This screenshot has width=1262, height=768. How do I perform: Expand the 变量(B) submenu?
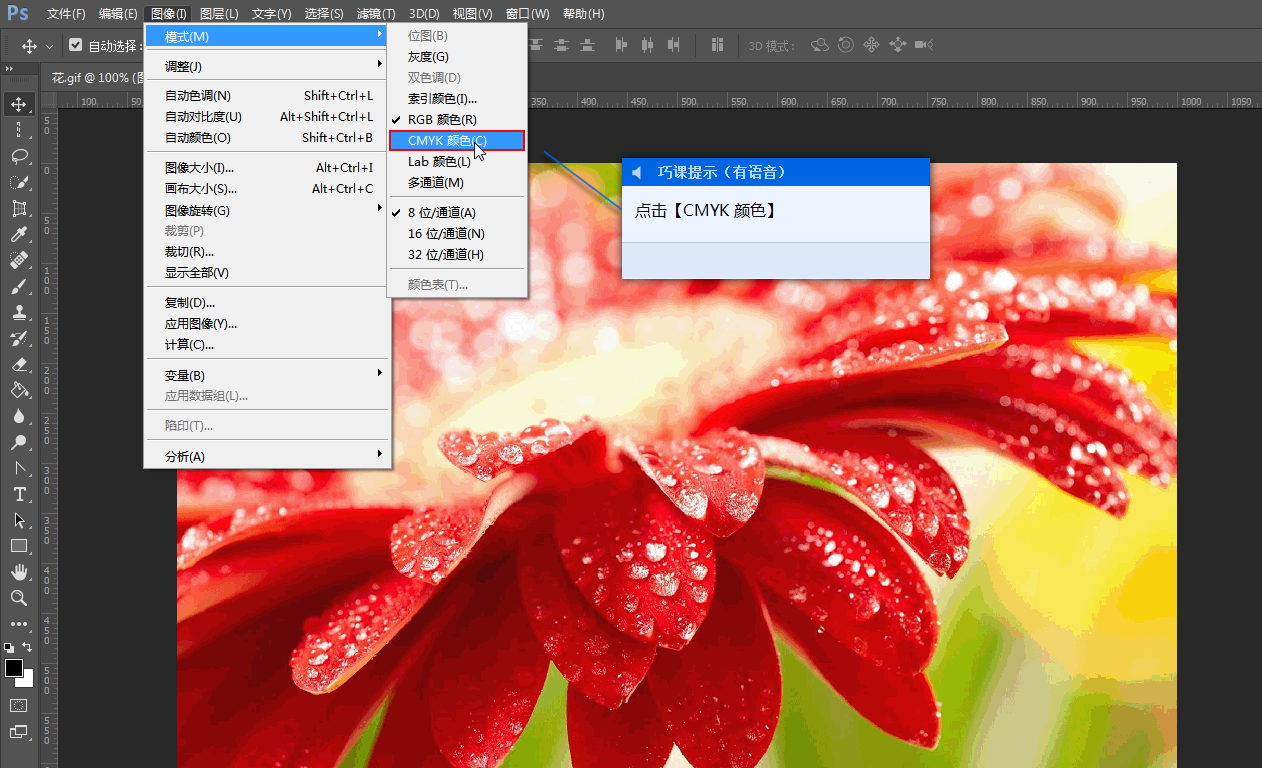point(267,375)
